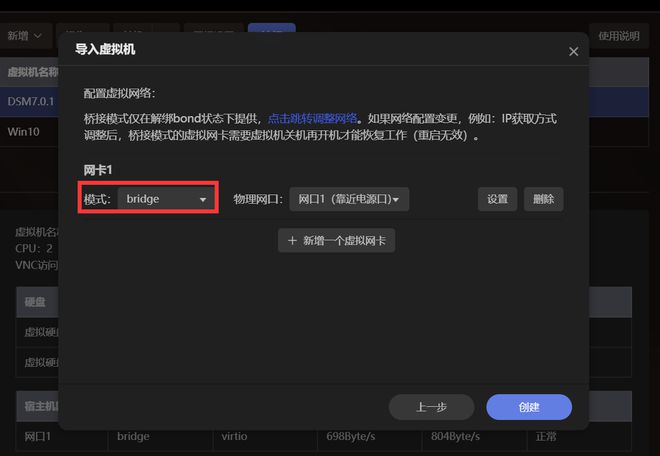
Task: Click the 804Byte/s value
Action: [455, 436]
